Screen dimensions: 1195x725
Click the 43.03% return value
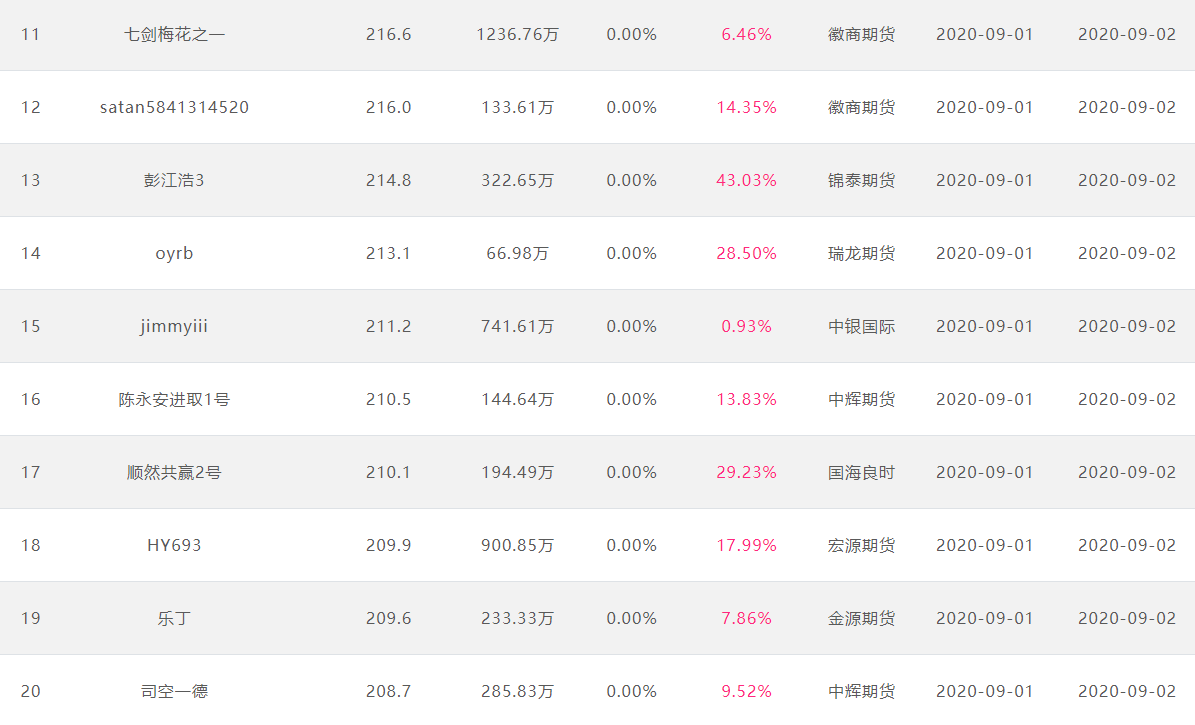[x=746, y=181]
